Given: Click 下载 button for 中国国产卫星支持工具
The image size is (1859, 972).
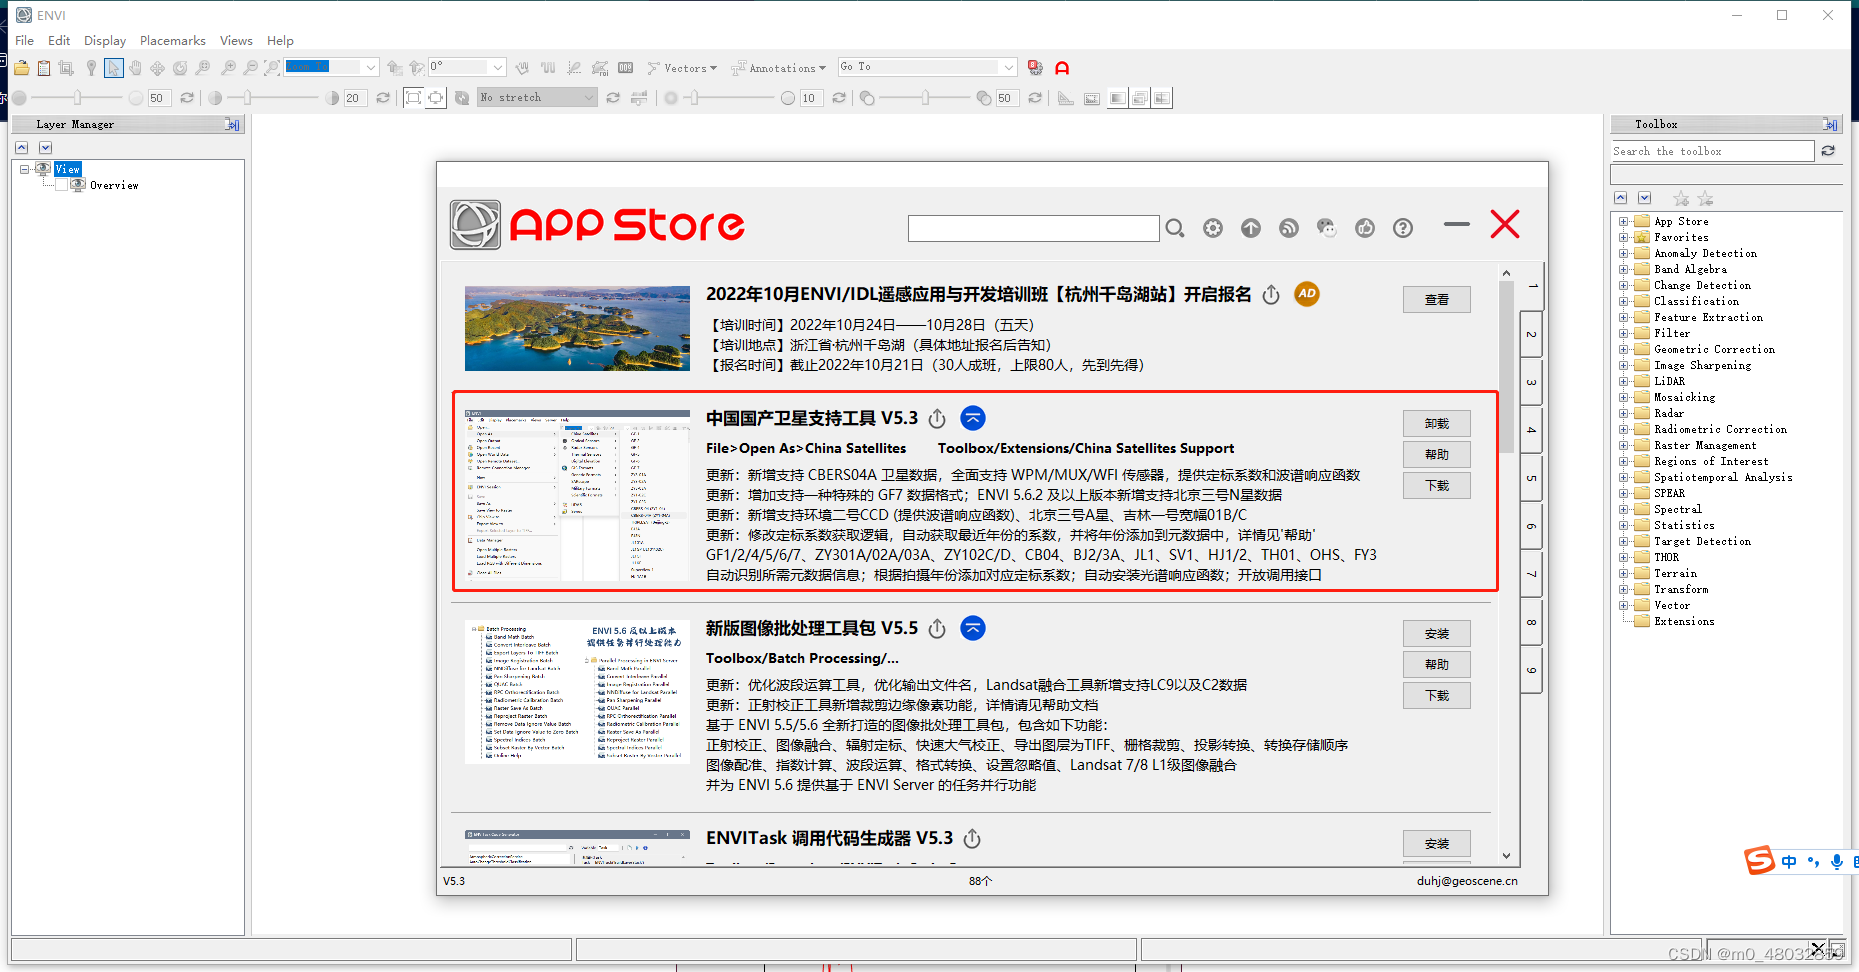Looking at the screenshot, I should click(x=1436, y=486).
